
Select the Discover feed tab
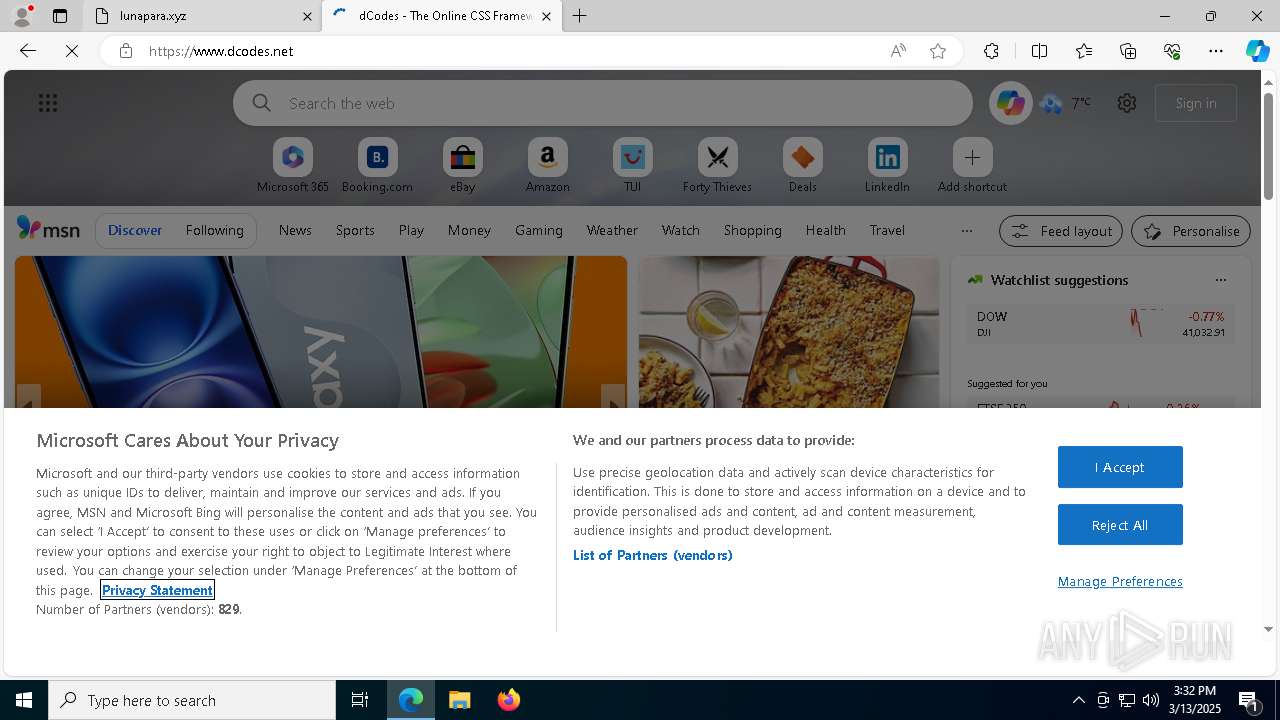coord(135,230)
